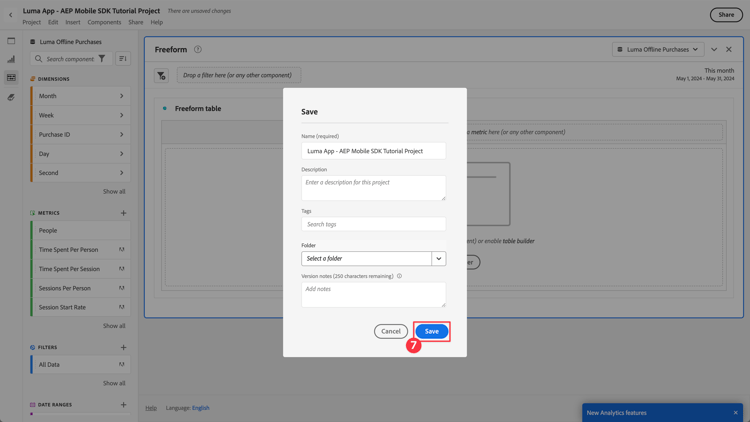This screenshot has height=422, width=750.
Task: Click the New Analytics features notification
Action: tap(662, 412)
